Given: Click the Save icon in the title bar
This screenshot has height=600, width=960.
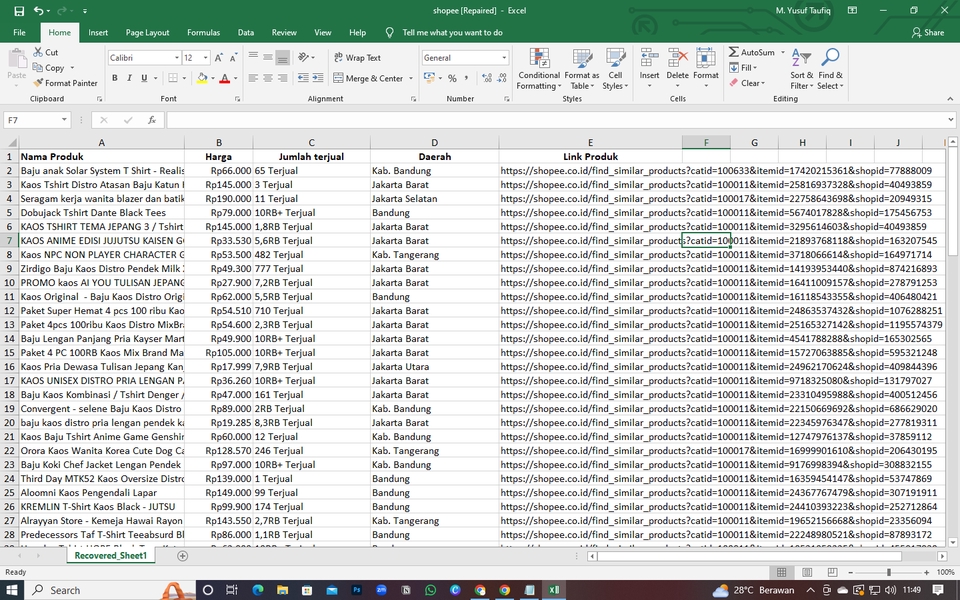Looking at the screenshot, I should [x=19, y=10].
